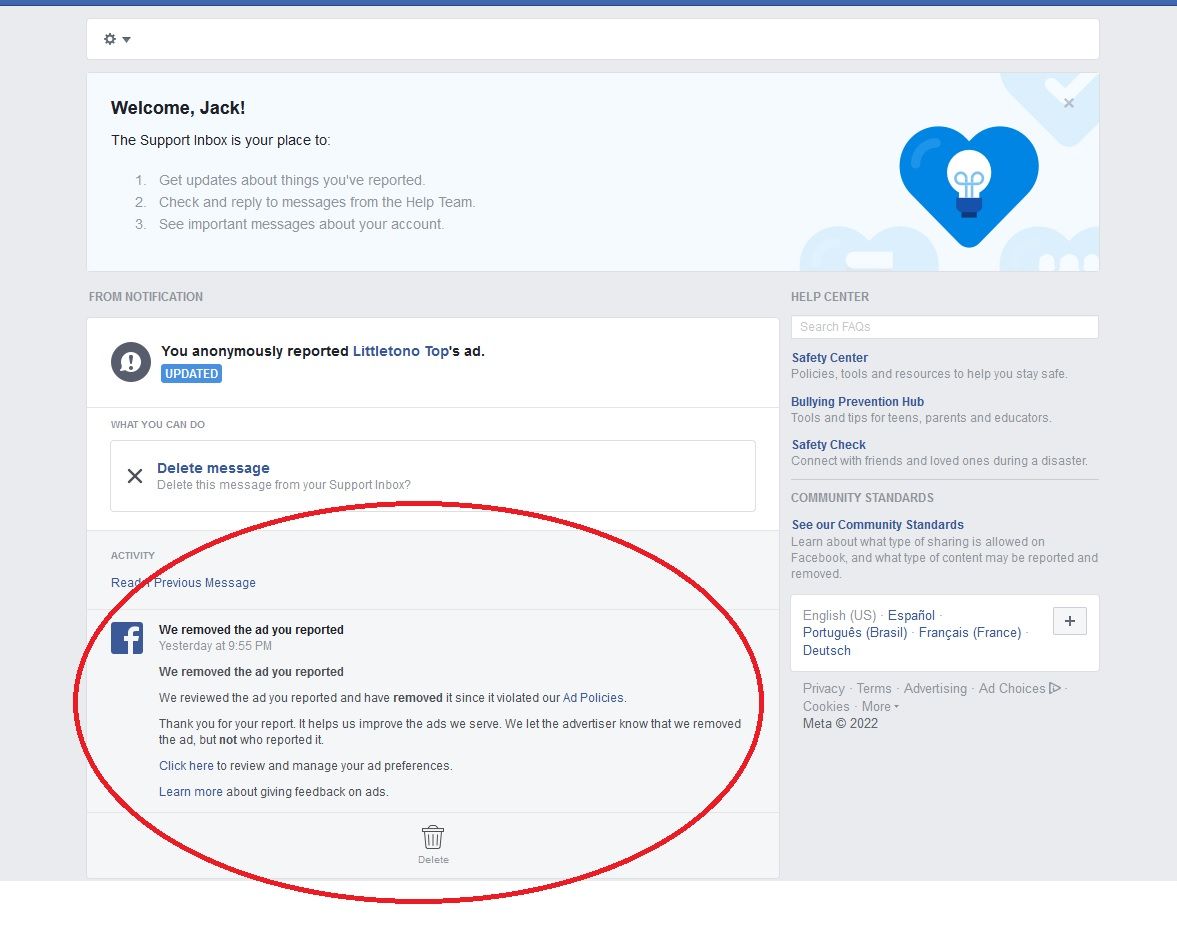
Task: Click the Facebook logo icon in message
Action: [127, 638]
